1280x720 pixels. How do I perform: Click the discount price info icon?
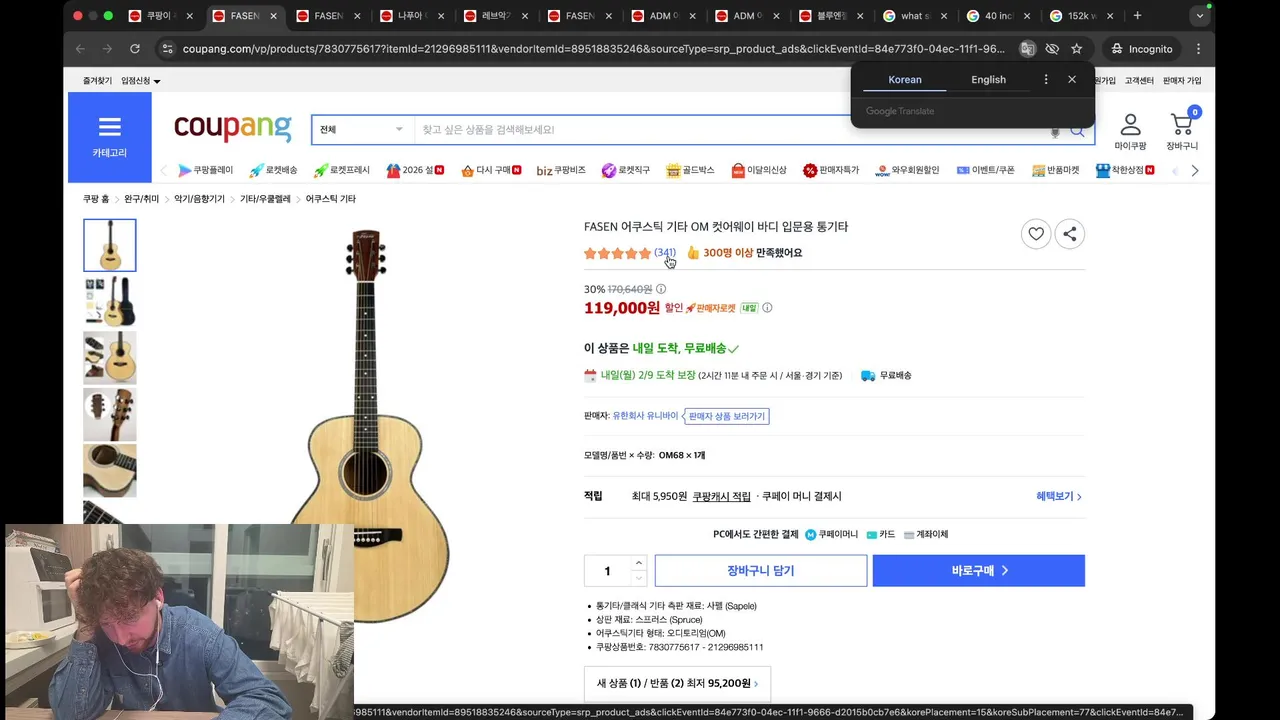click(661, 289)
